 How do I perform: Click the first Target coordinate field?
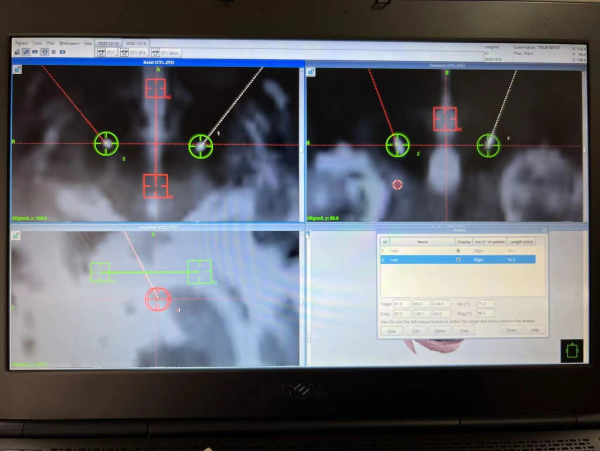point(403,303)
